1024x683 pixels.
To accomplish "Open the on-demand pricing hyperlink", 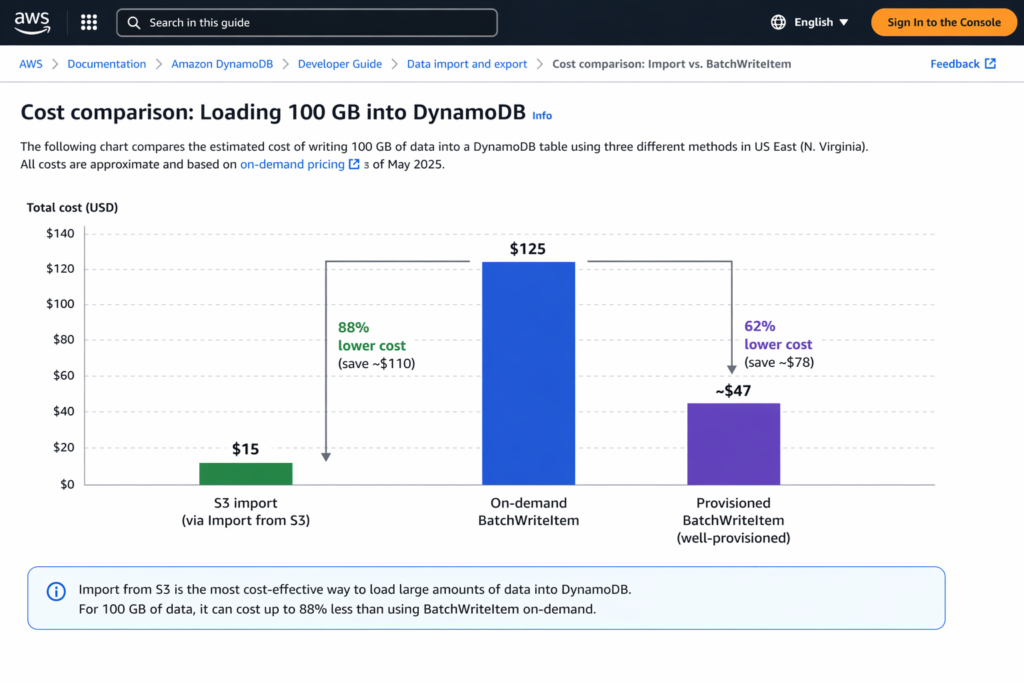I will click(295, 164).
